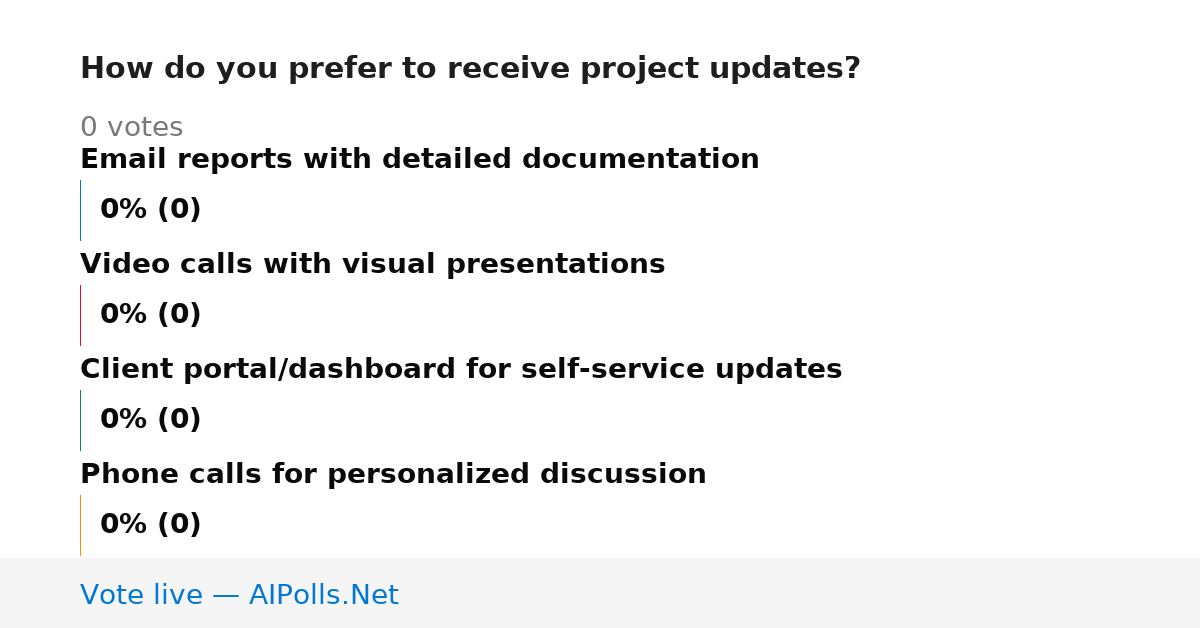The width and height of the screenshot is (1200, 628).
Task: Click the blue bar marker for Email reports
Action: click(x=80, y=210)
